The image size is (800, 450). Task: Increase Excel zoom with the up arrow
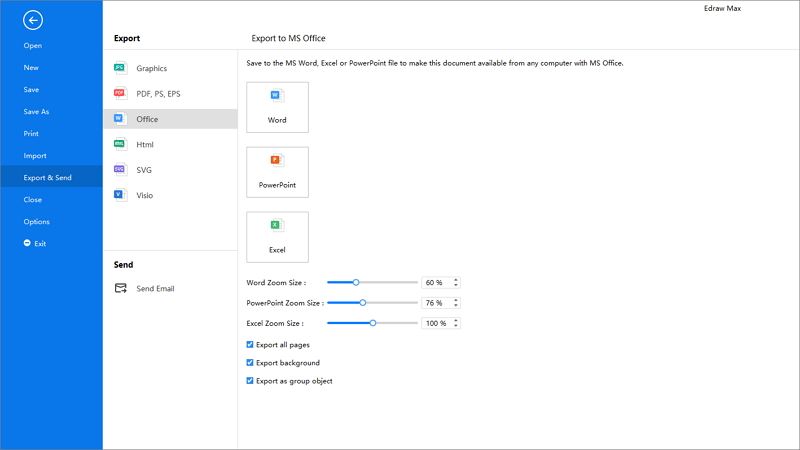[x=456, y=320]
